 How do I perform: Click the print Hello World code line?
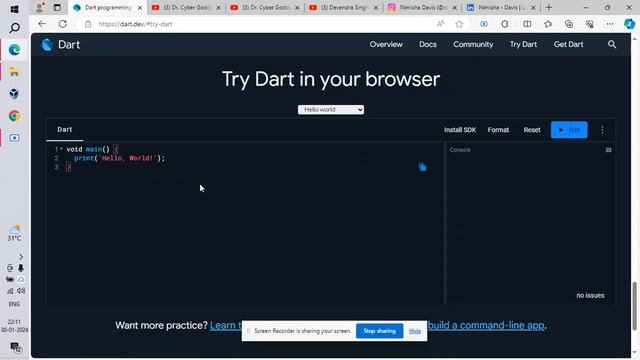[x=119, y=158]
